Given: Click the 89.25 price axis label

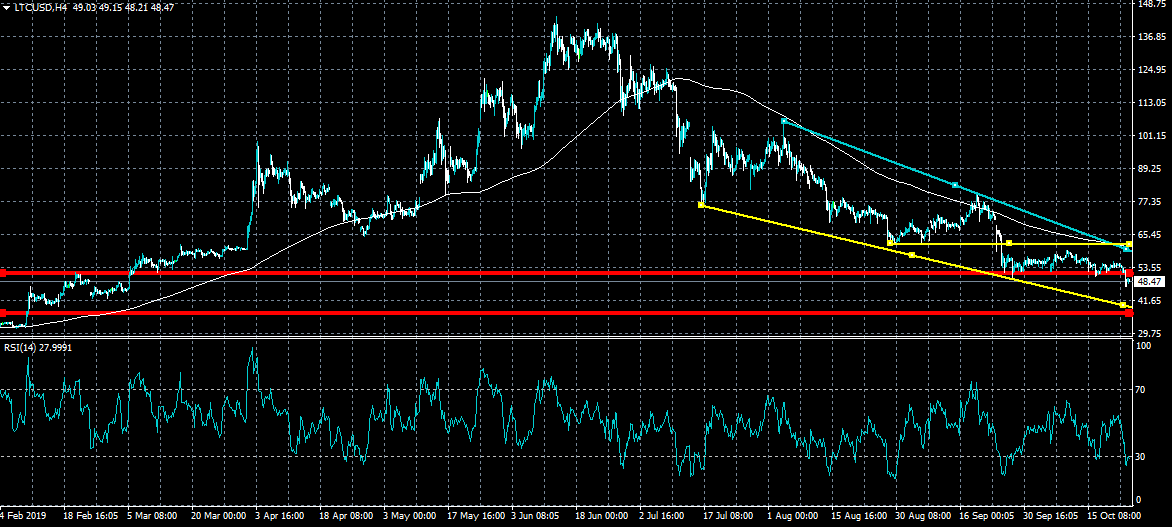Looking at the screenshot, I should 1151,169.
